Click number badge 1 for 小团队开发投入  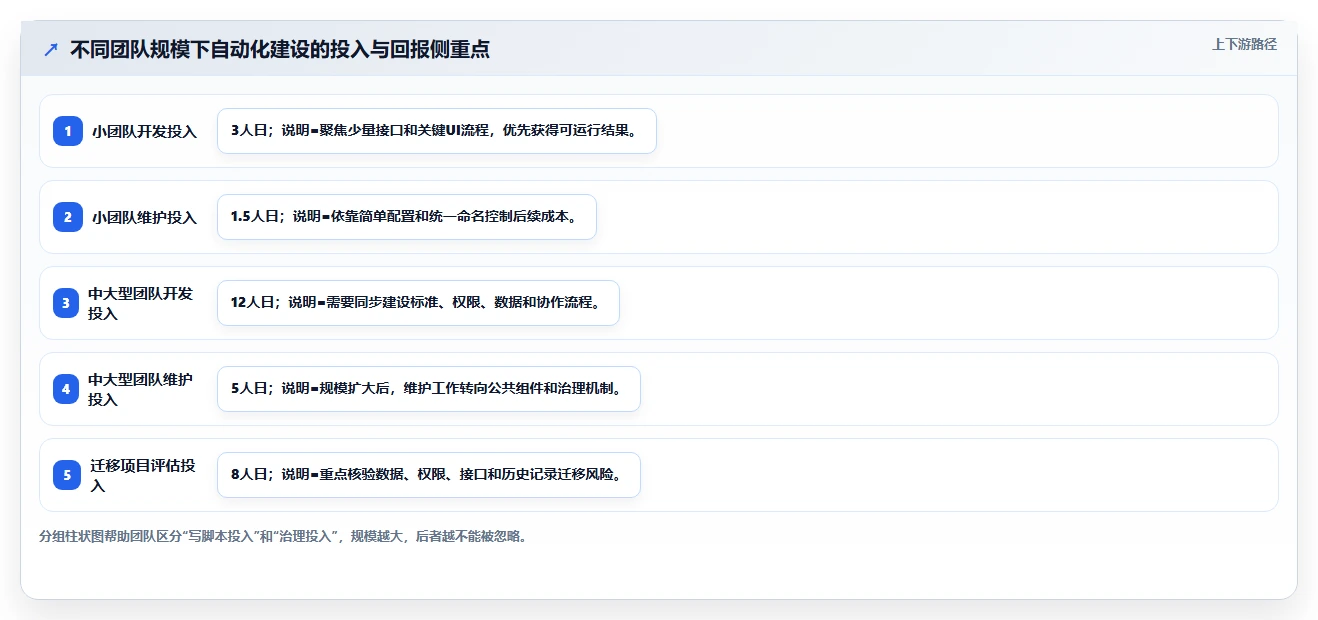click(67, 131)
